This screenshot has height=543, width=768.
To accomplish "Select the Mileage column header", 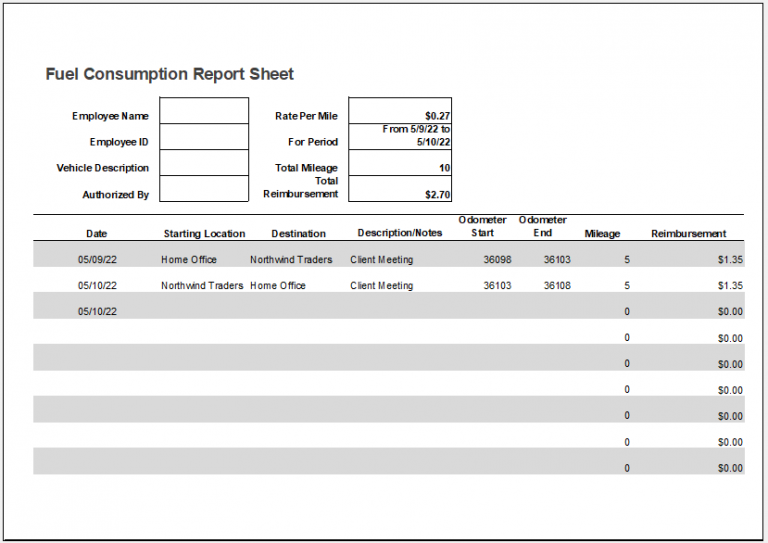I will coord(602,234).
